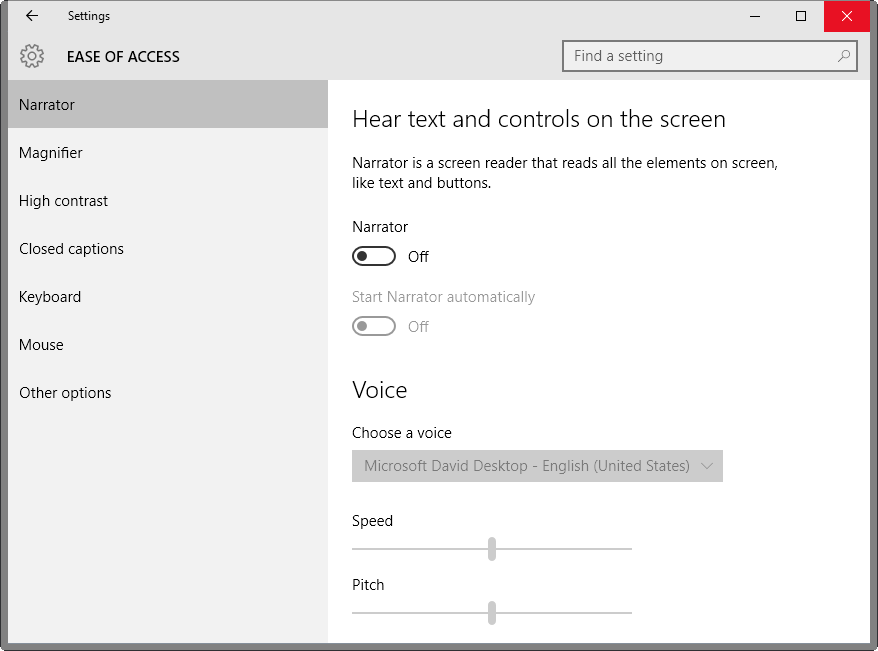Open the Keyboard section
The image size is (878, 651).
[167, 297]
